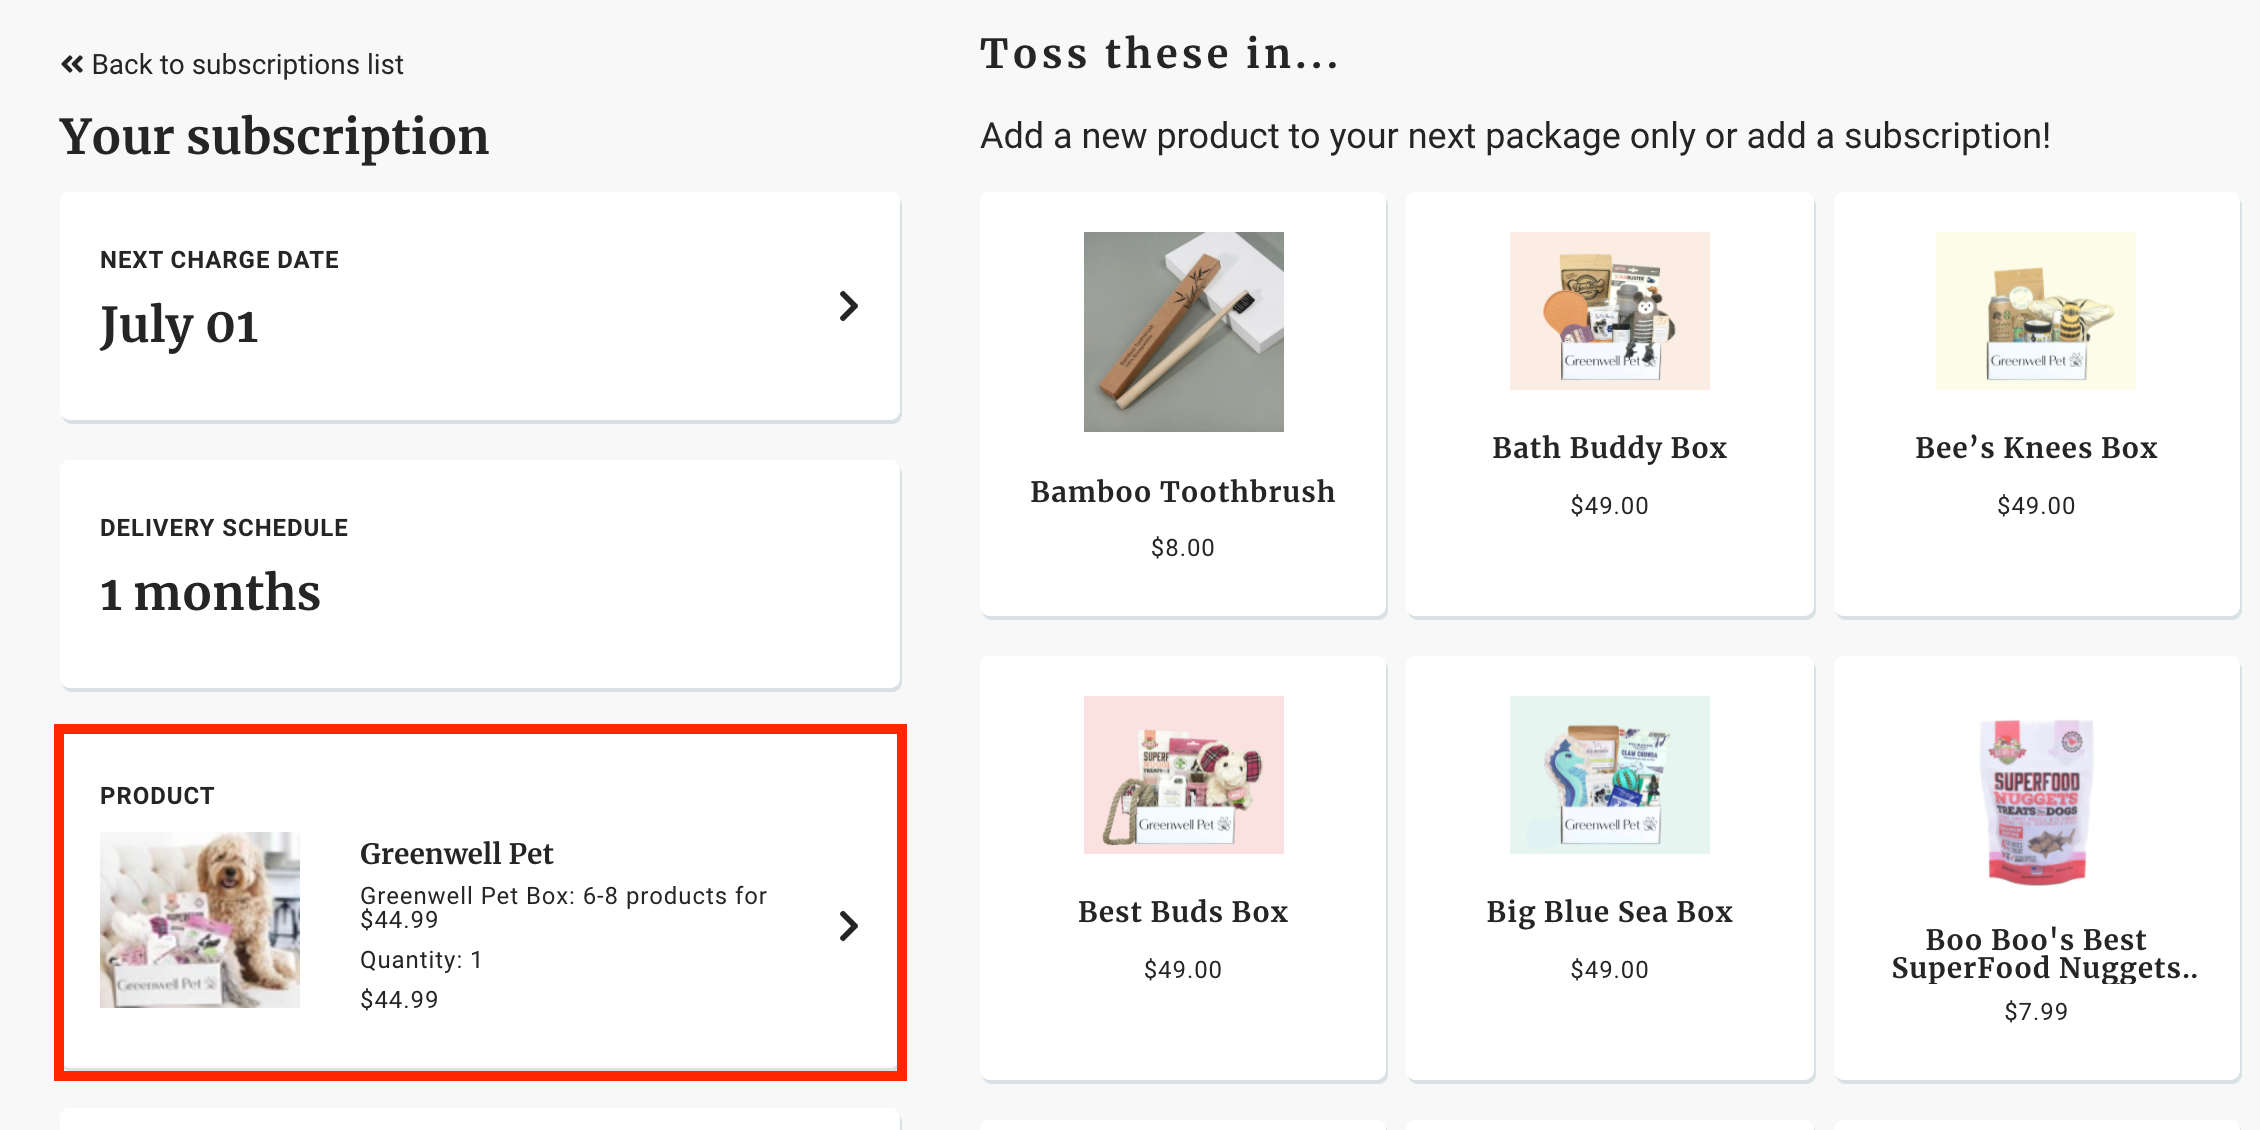Screen dimensions: 2260x1130
Task: Open the Bamboo Toothbrush title
Action: click(1182, 492)
